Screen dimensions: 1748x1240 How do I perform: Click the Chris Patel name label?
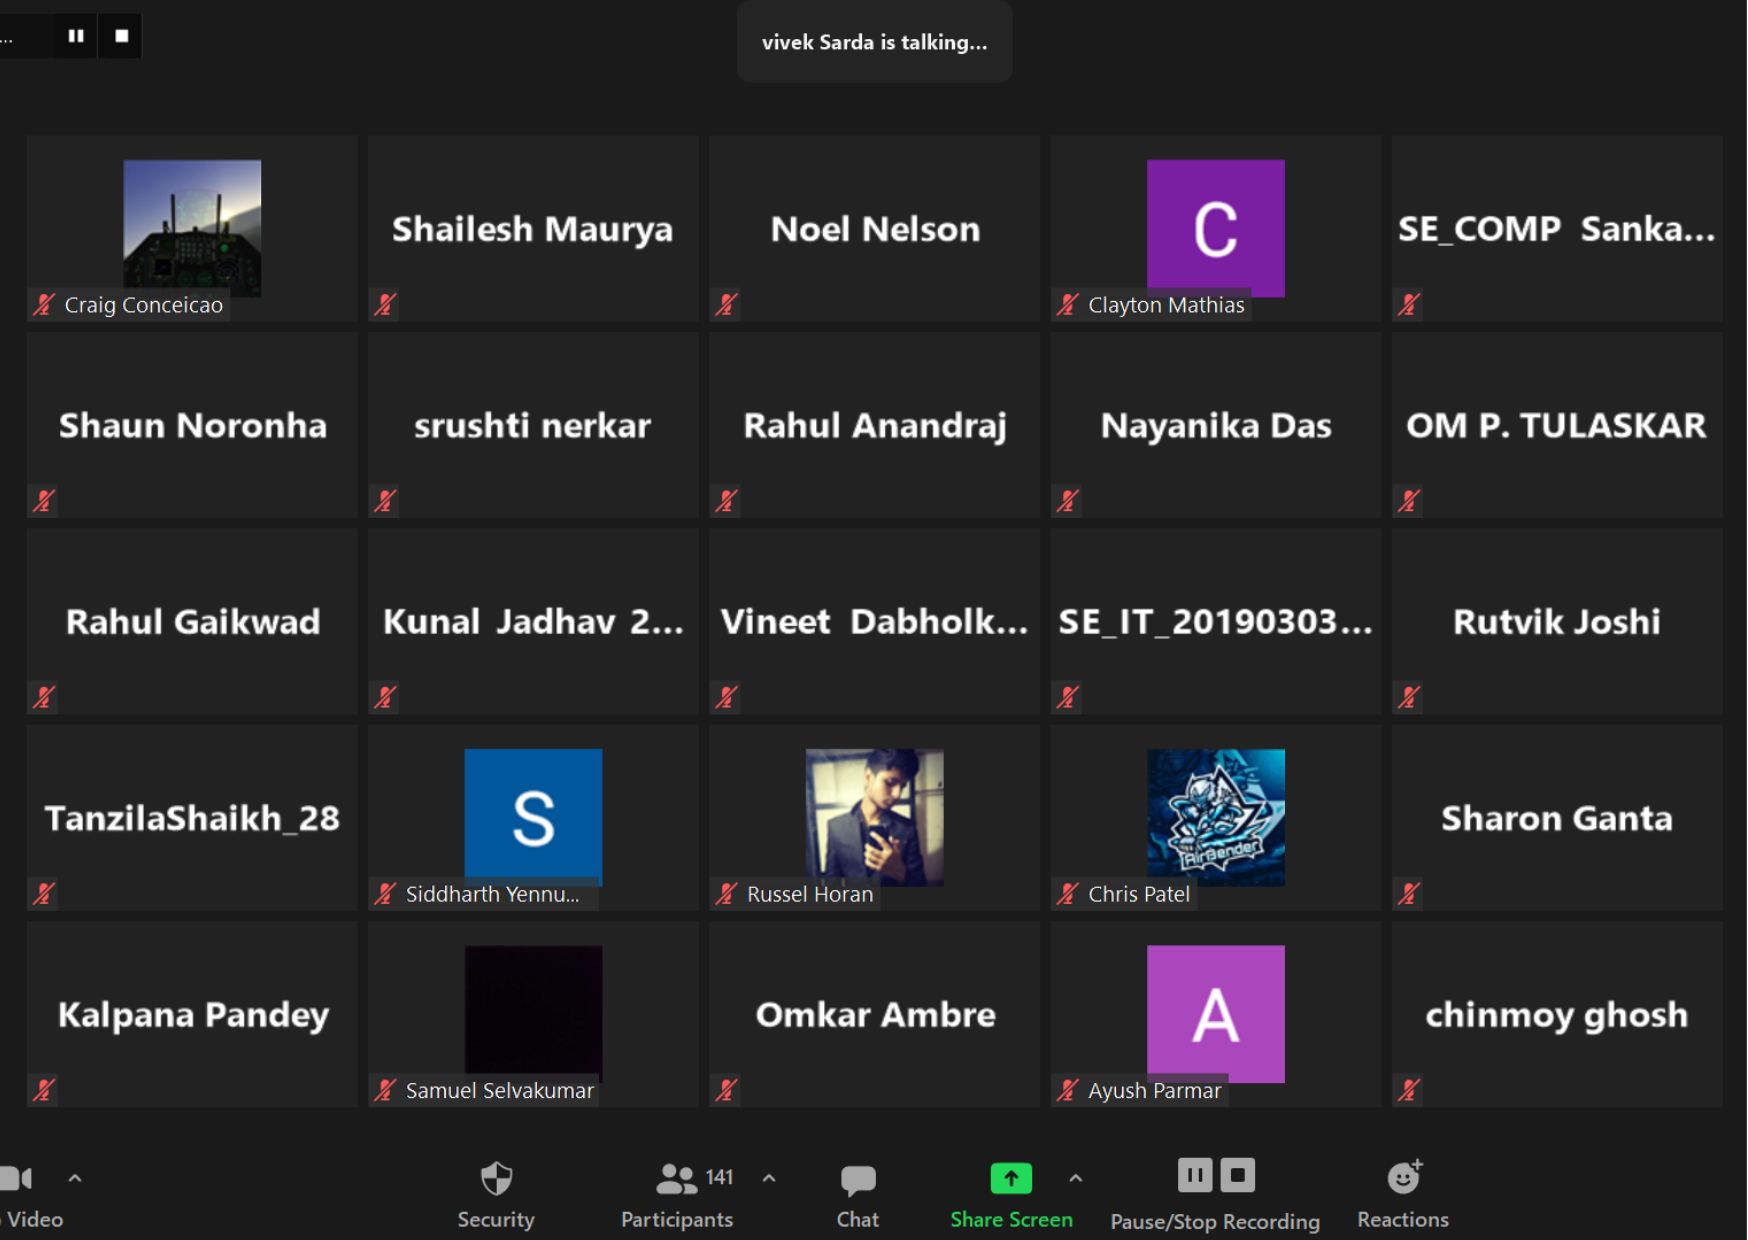[x=1139, y=894]
